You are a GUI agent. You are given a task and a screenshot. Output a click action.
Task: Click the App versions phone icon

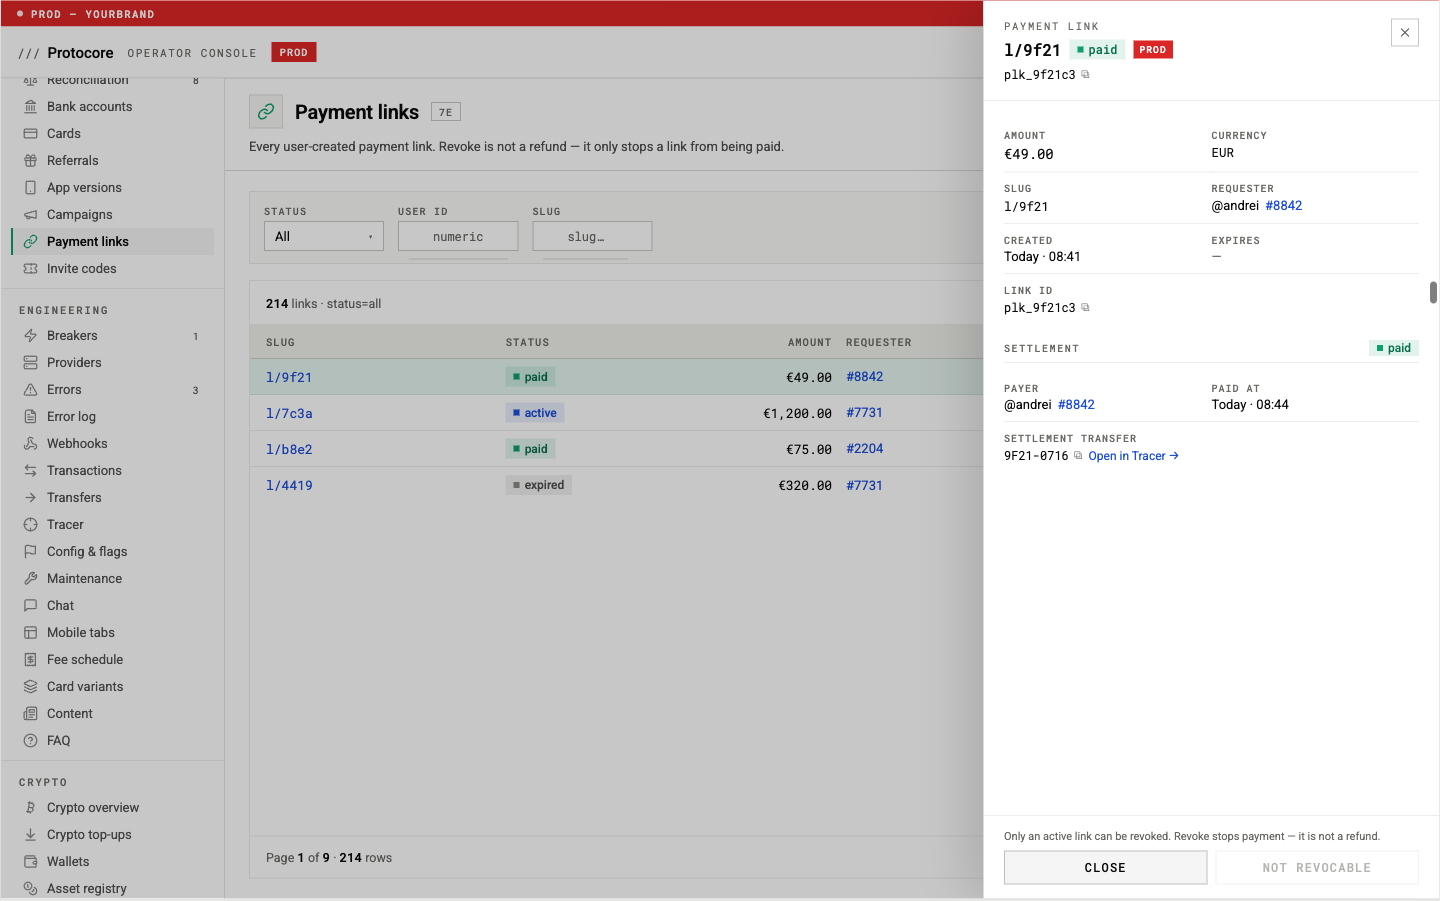point(30,188)
